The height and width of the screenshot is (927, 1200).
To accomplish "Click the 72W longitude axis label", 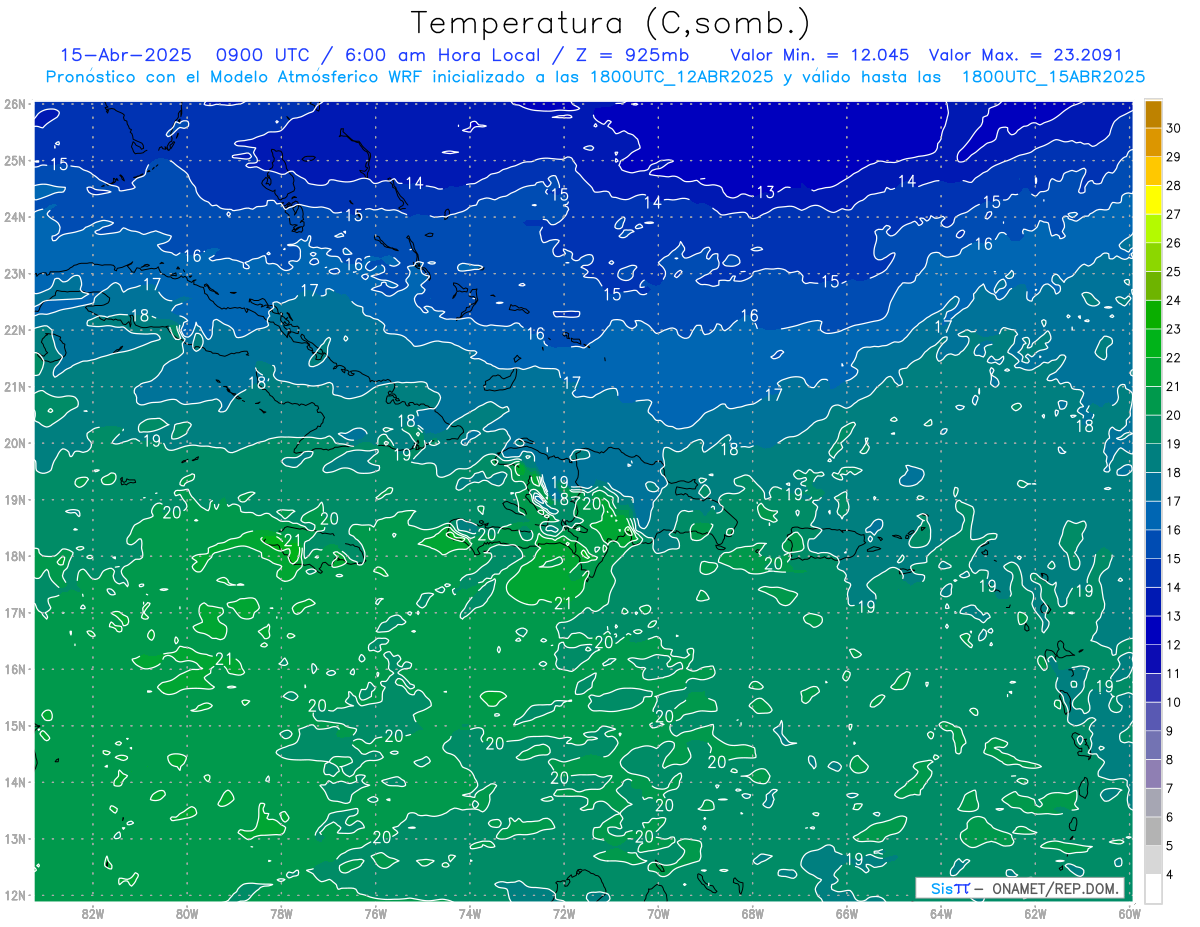I will point(564,913).
